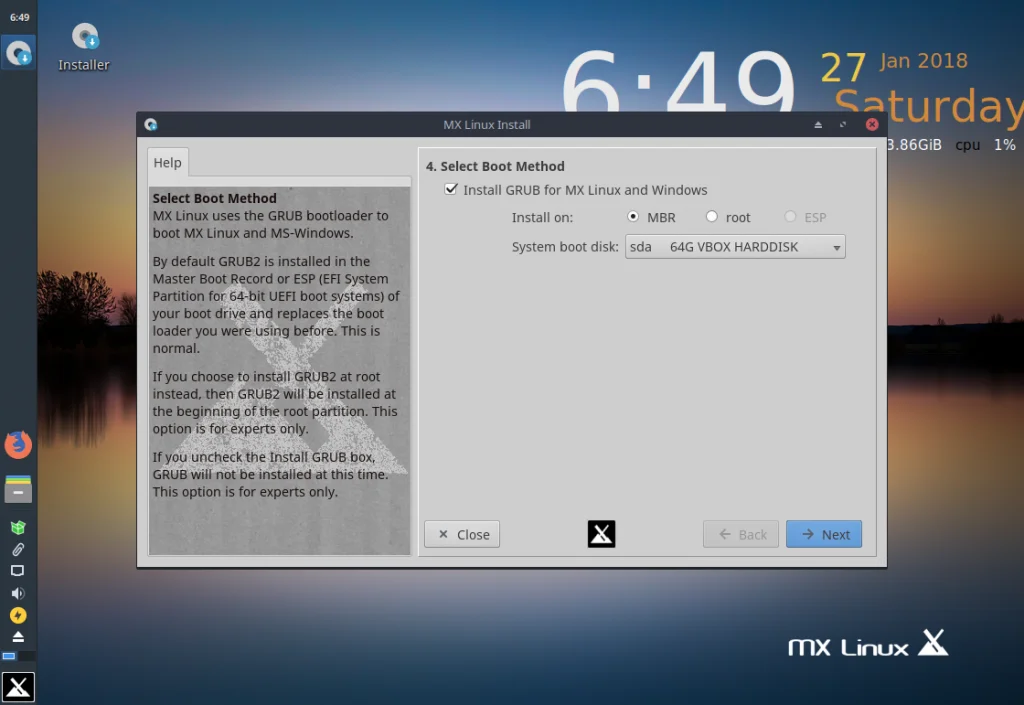Open the Installer desktop shortcut
Viewport: 1024px width, 705px height.
point(84,46)
